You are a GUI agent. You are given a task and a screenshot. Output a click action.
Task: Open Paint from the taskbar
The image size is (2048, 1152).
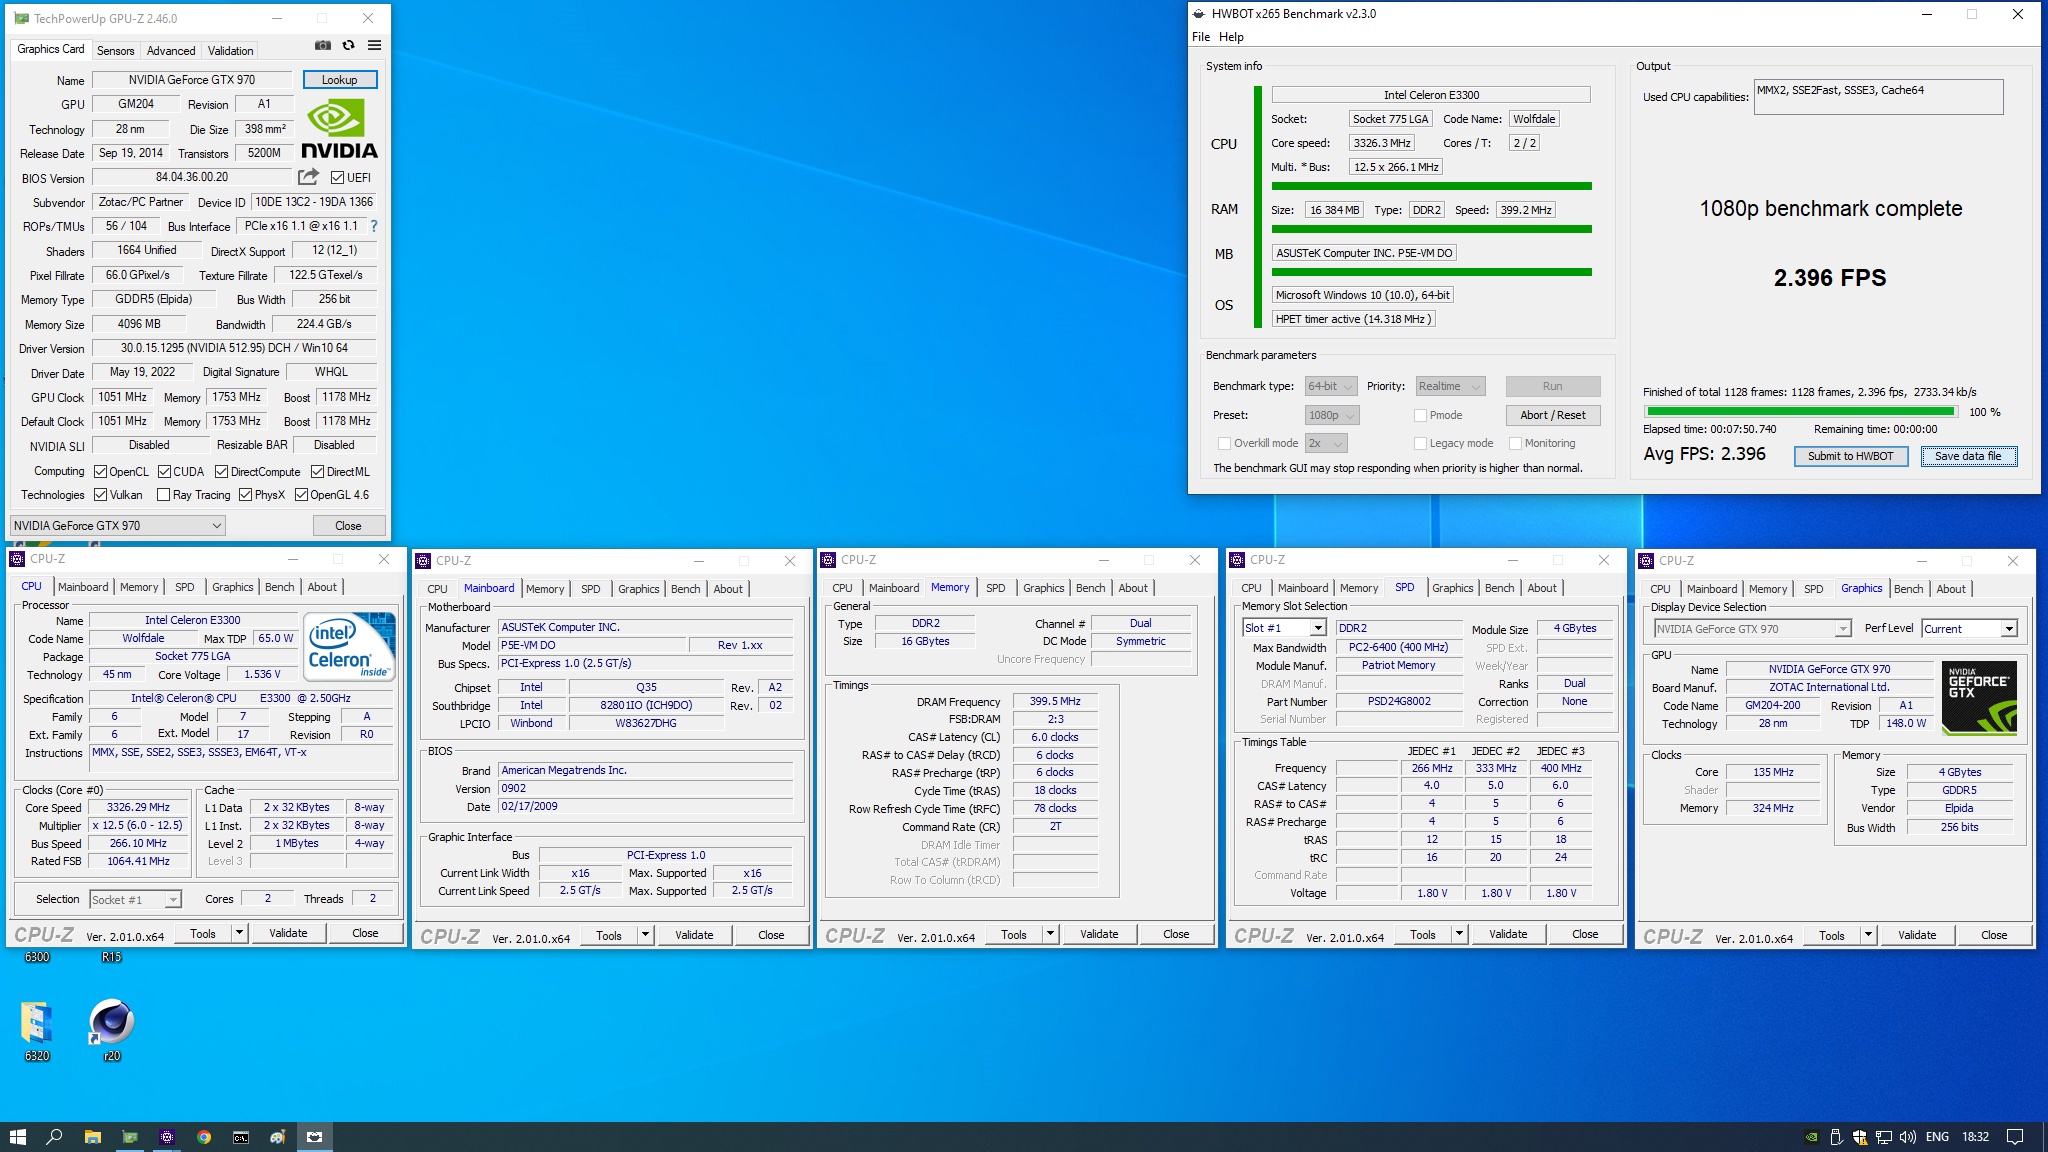click(278, 1137)
